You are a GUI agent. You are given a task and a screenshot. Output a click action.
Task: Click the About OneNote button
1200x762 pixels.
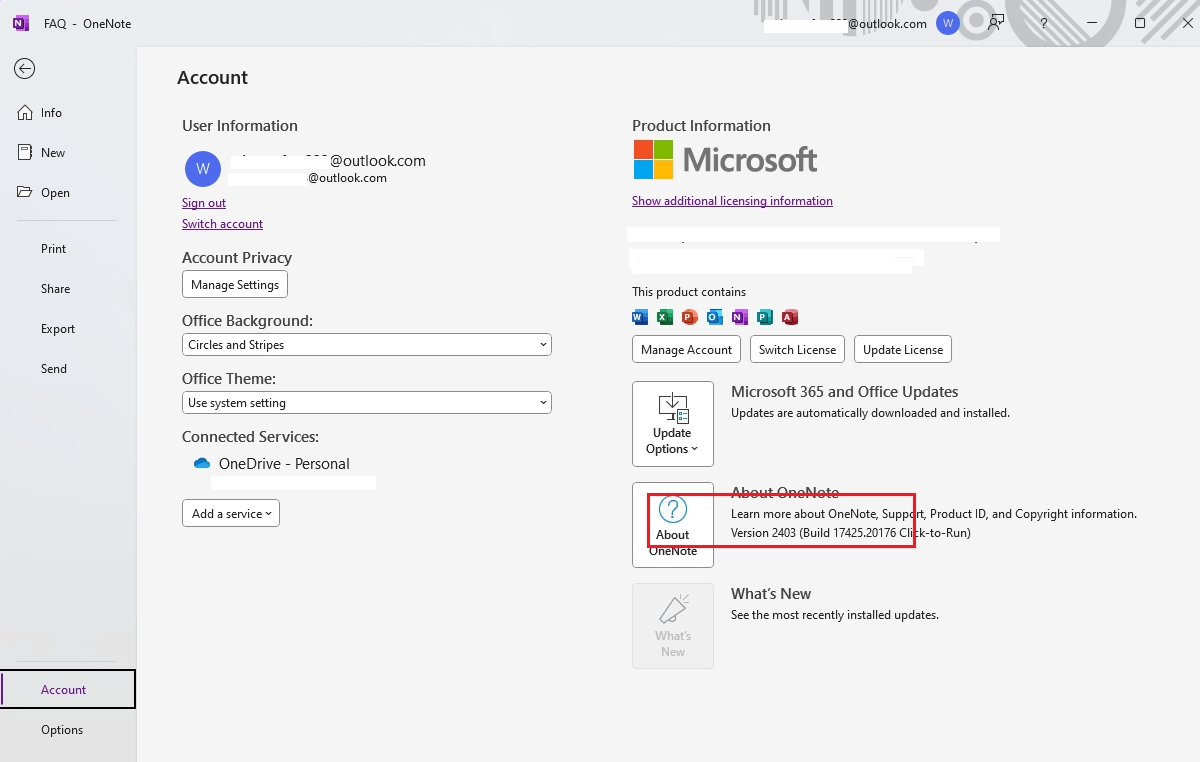coord(672,525)
